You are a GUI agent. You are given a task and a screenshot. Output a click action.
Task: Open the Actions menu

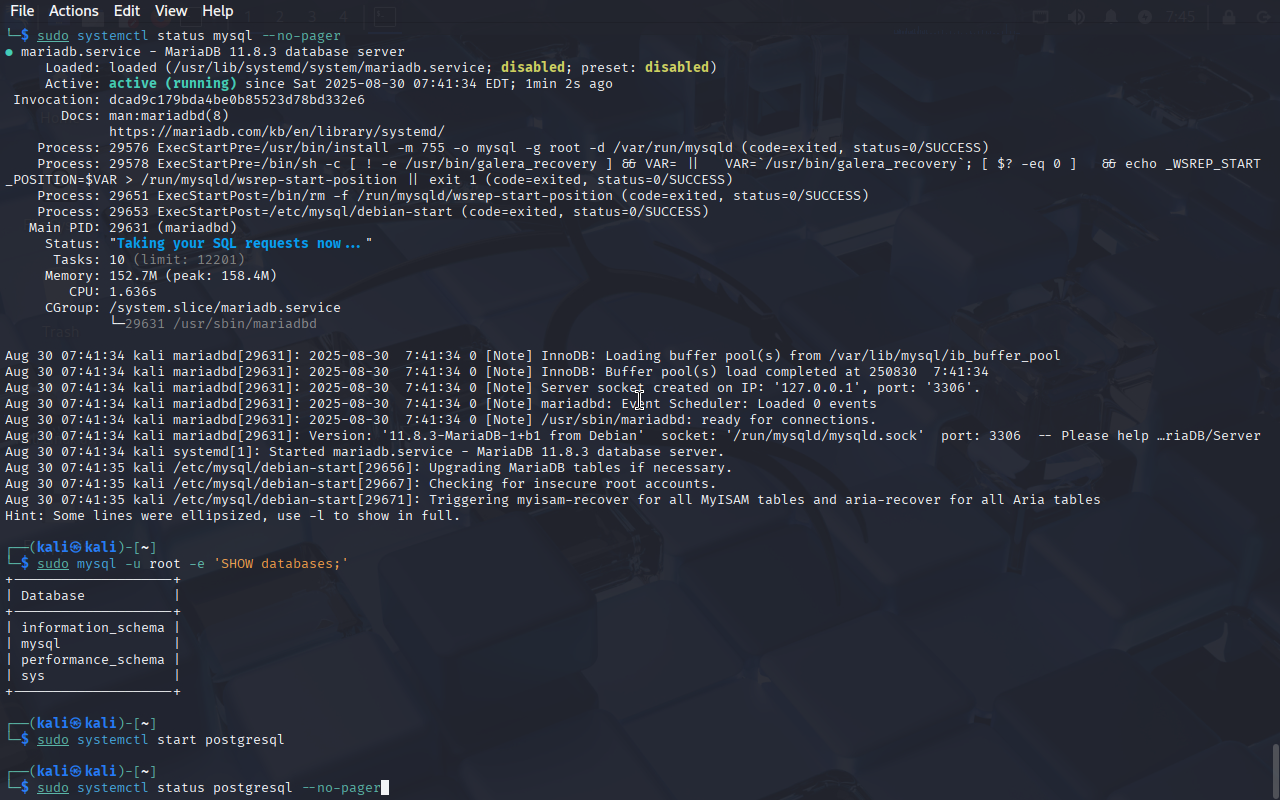[74, 11]
